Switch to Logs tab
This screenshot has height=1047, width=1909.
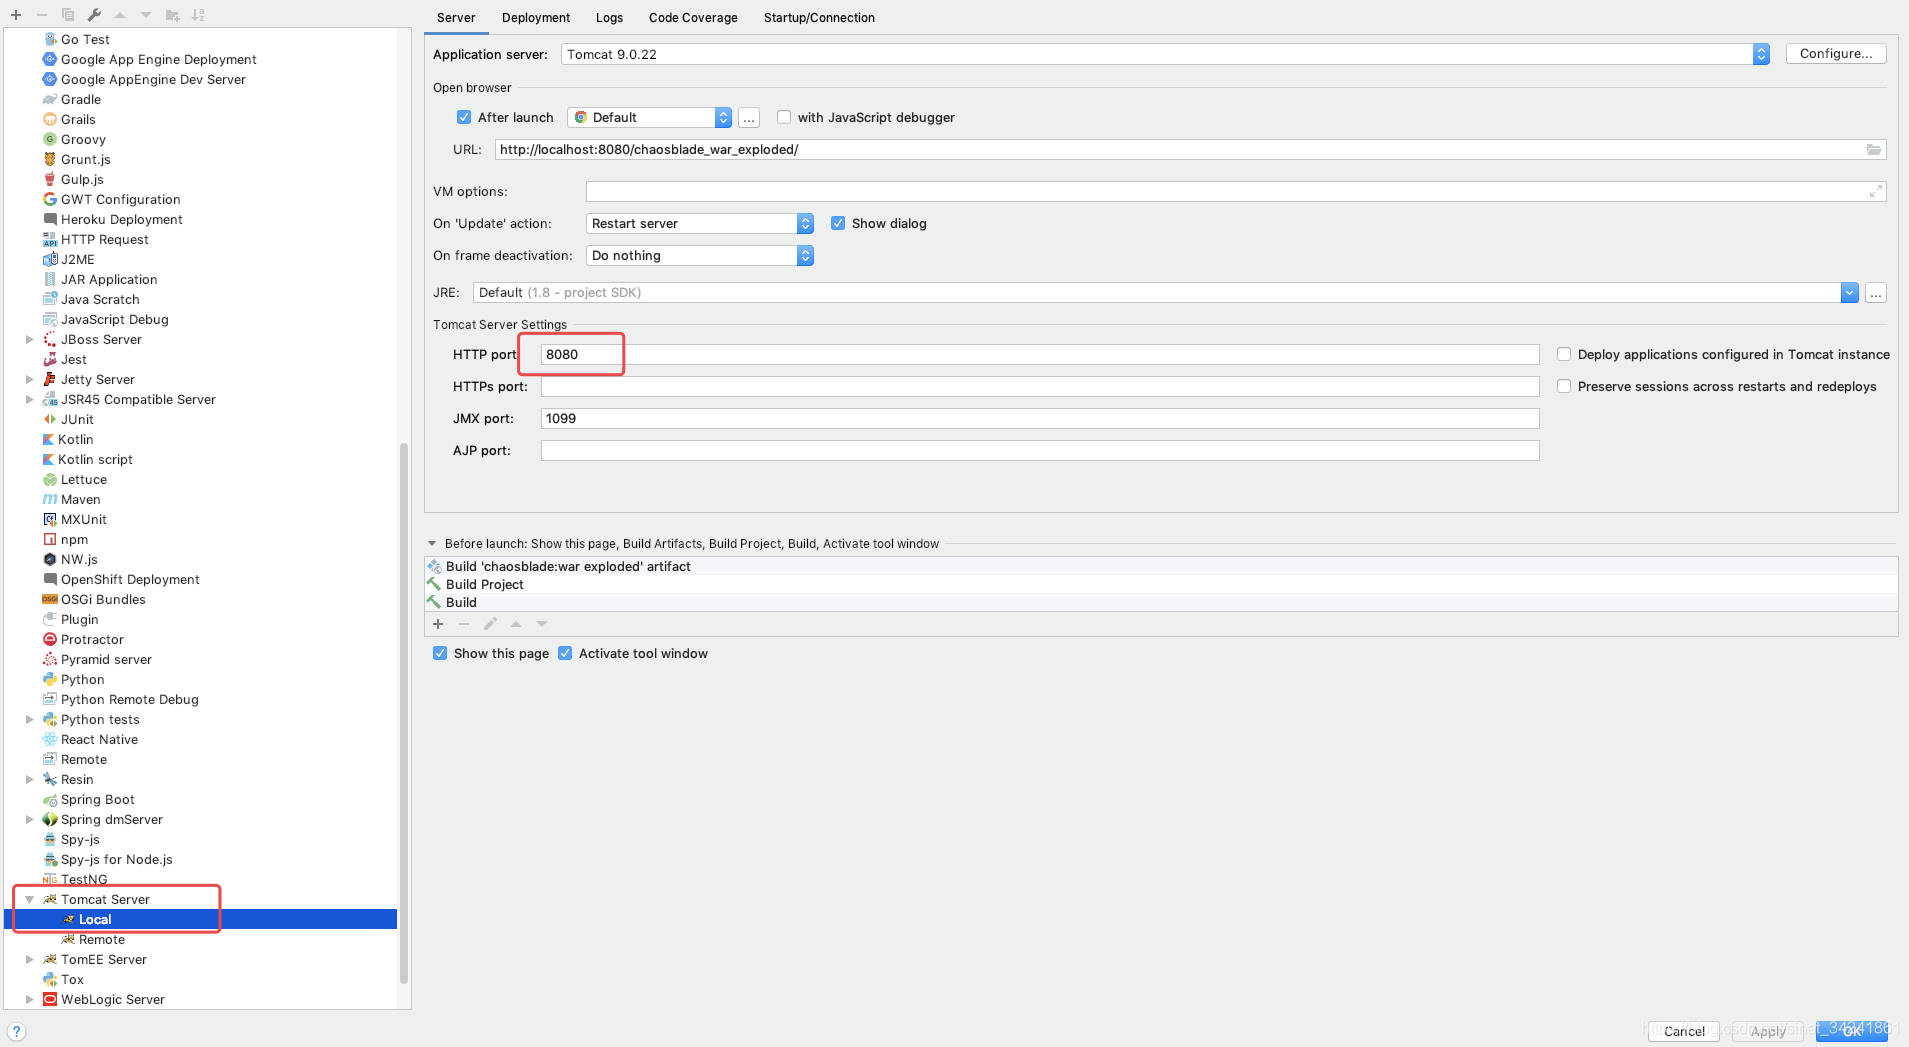(609, 17)
